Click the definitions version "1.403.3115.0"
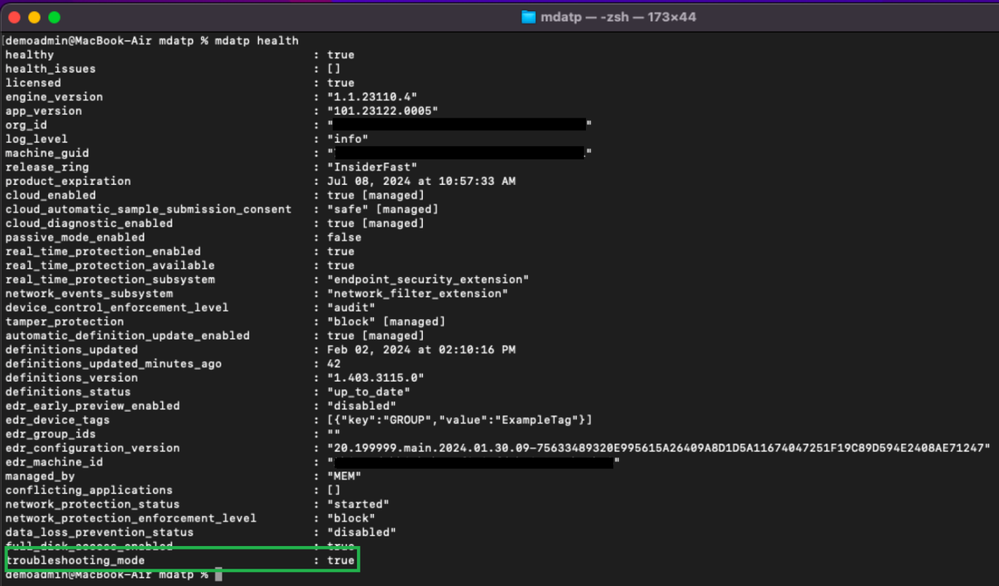 pos(375,378)
